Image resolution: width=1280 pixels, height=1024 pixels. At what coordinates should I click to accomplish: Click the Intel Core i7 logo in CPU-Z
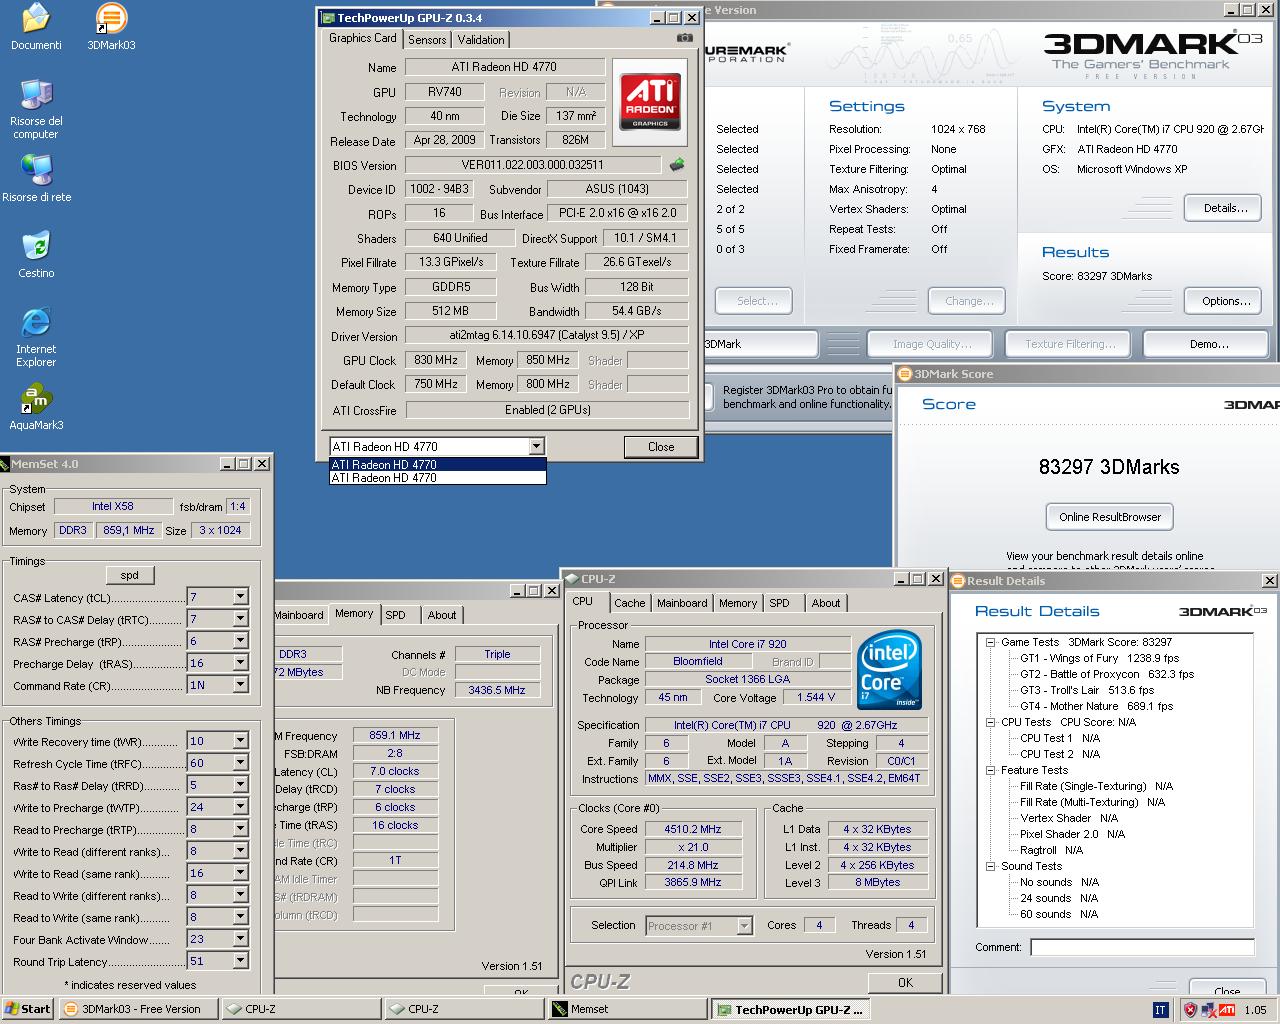click(x=889, y=670)
